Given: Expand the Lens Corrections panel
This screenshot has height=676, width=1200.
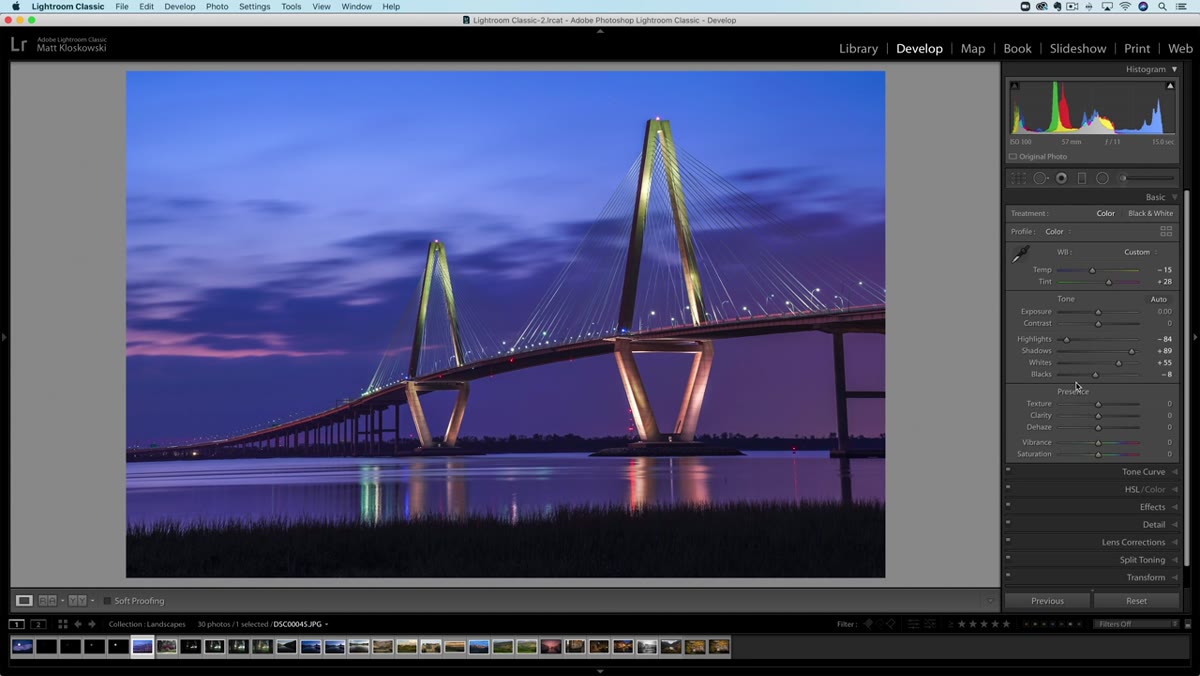Looking at the screenshot, I should coord(1174,542).
